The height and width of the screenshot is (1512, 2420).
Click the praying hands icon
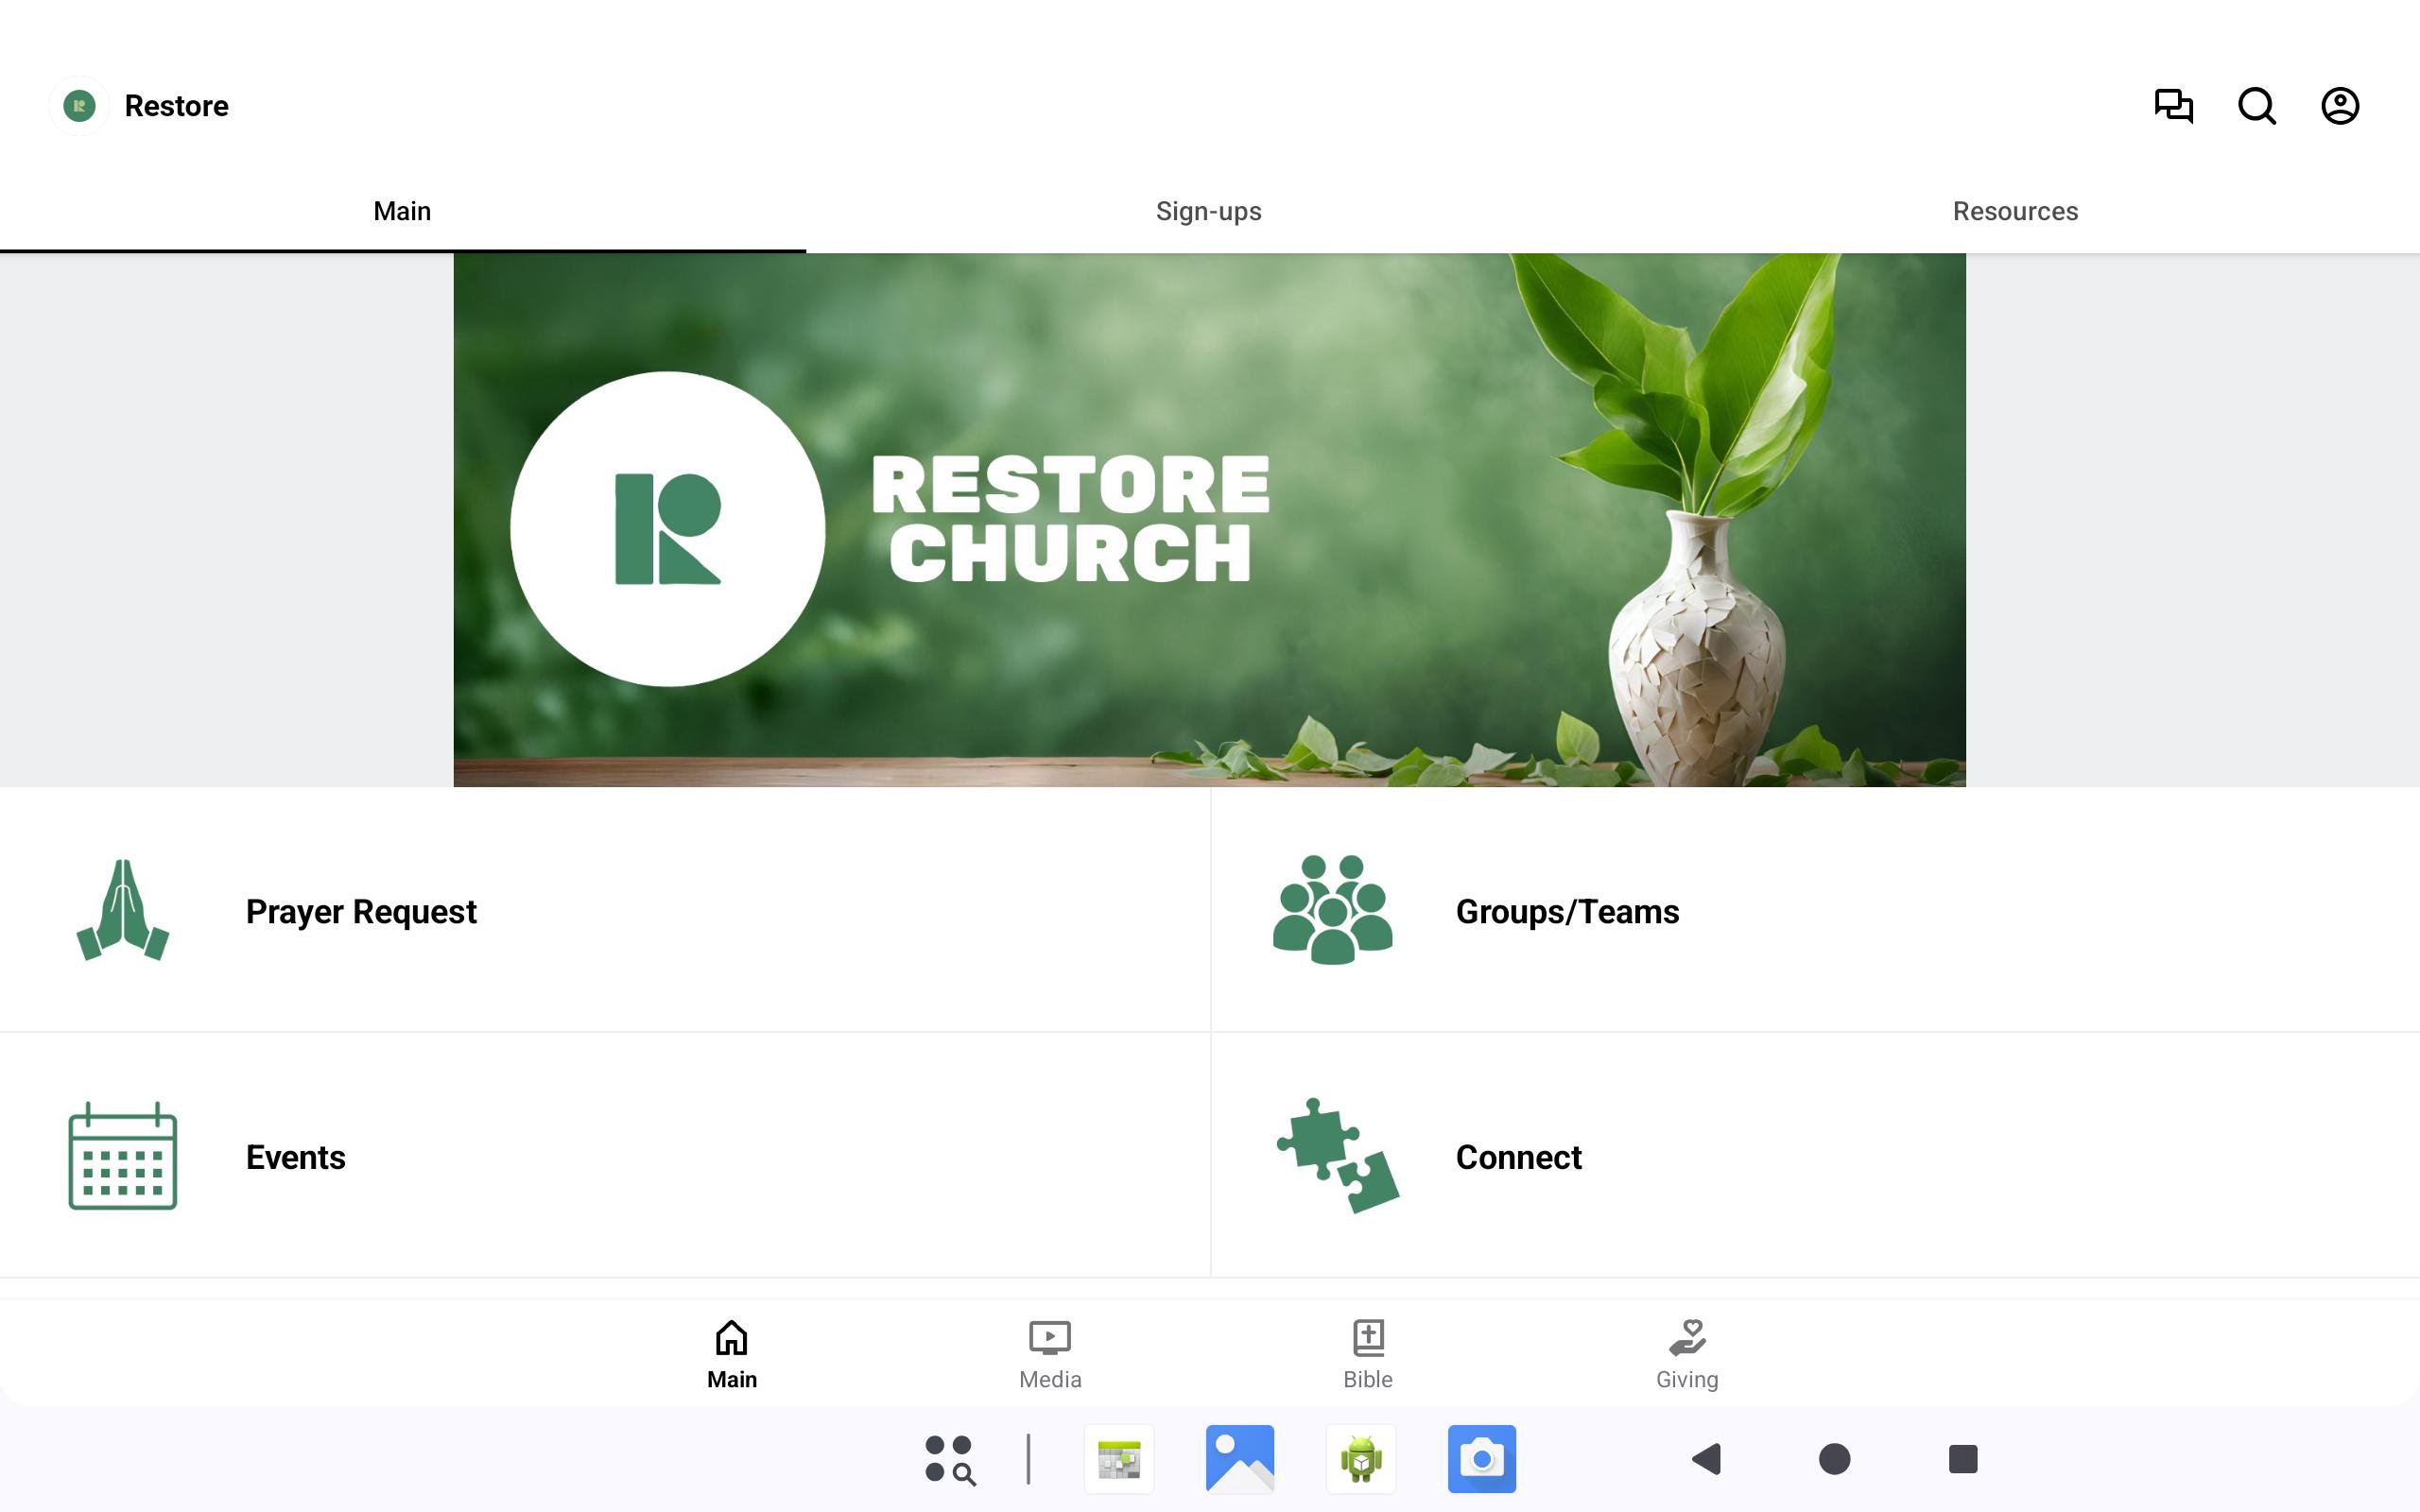point(123,910)
